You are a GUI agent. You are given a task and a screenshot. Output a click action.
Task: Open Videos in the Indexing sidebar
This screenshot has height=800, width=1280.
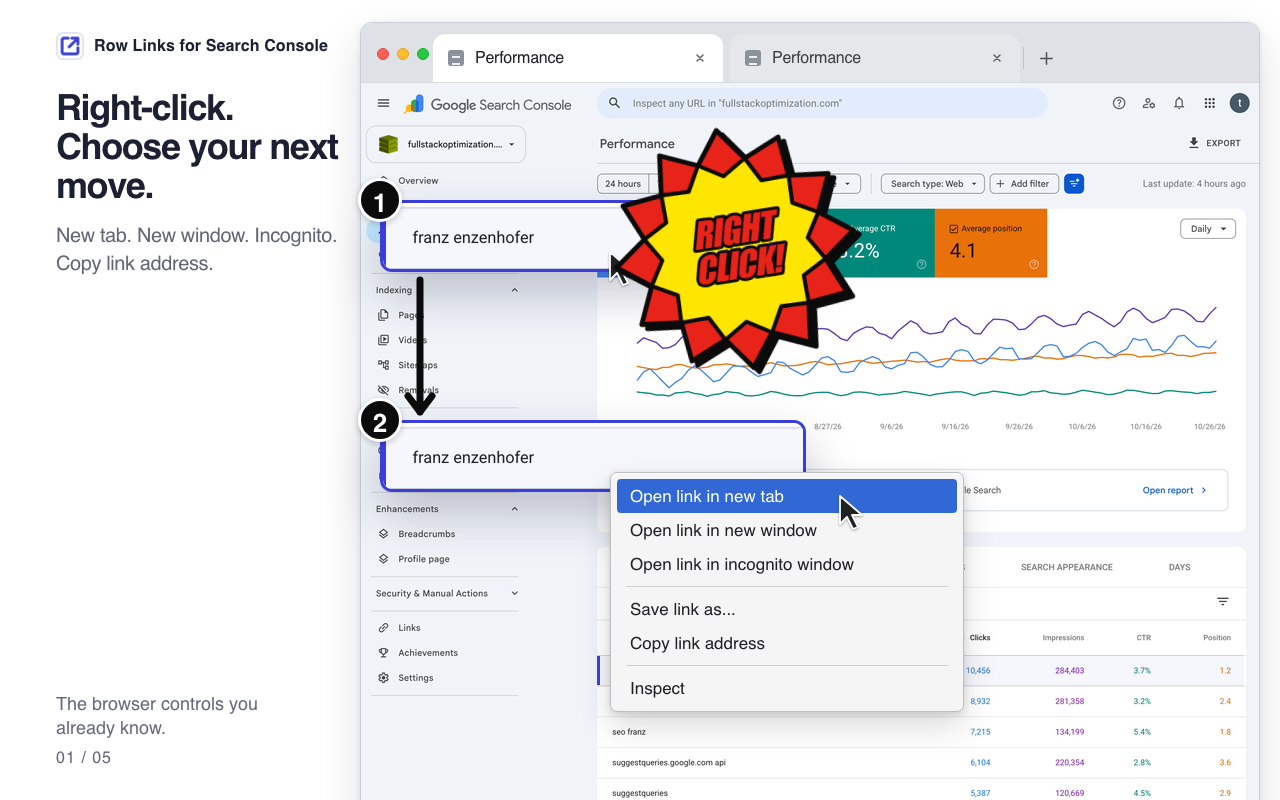[x=412, y=340]
